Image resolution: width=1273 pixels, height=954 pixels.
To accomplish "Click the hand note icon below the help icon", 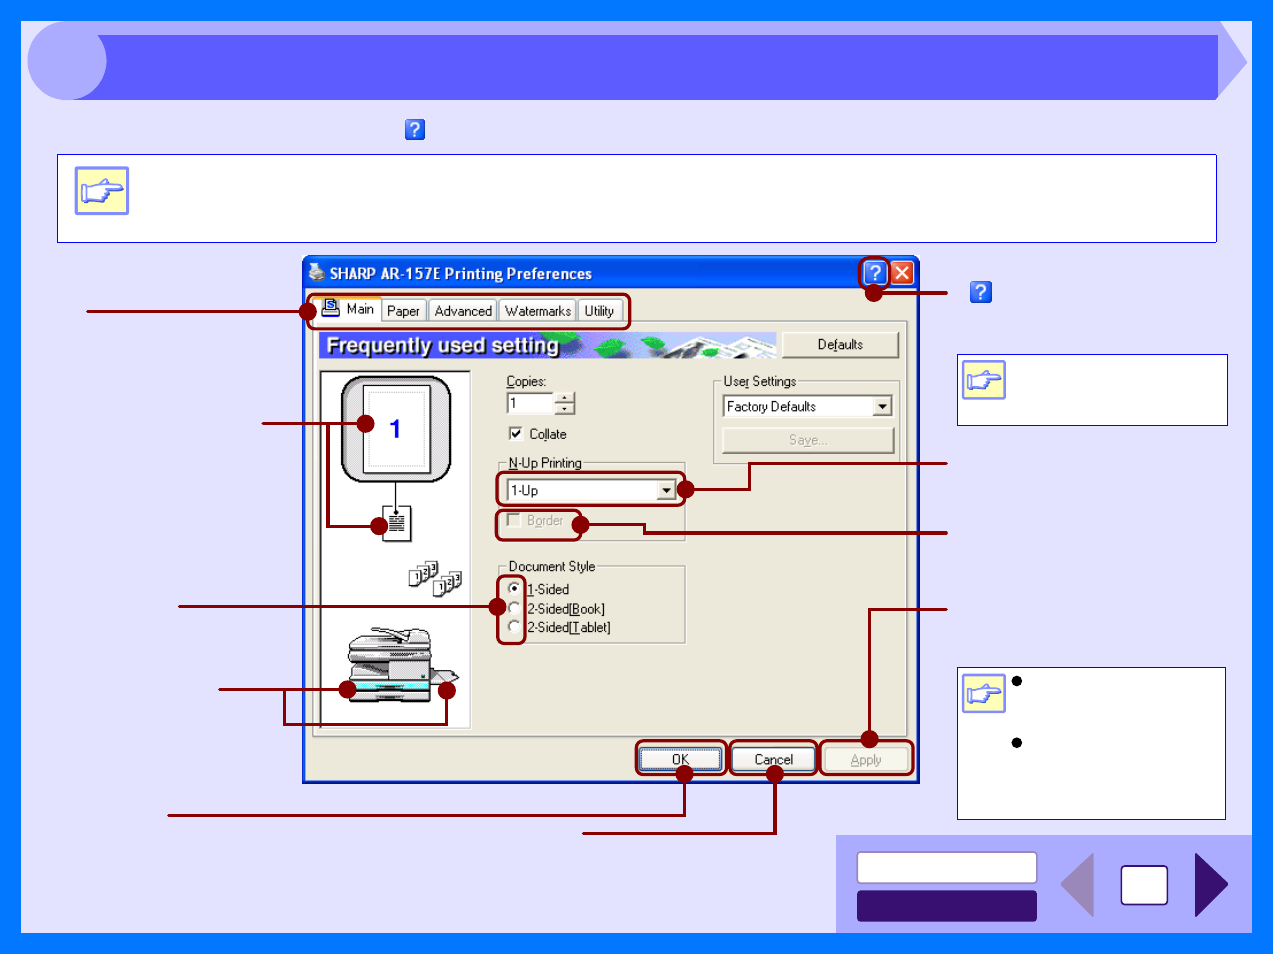I will pyautogui.click(x=984, y=380).
